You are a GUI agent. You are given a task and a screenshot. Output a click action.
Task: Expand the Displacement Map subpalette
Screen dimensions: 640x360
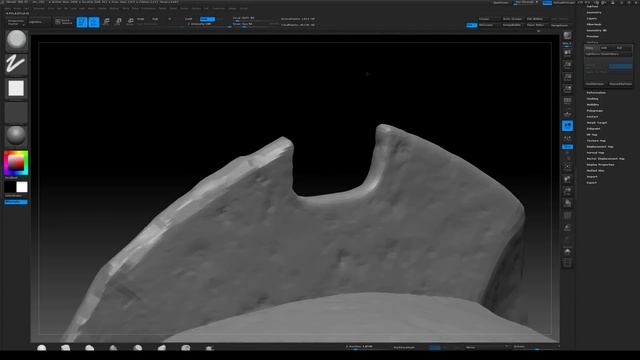pos(600,147)
